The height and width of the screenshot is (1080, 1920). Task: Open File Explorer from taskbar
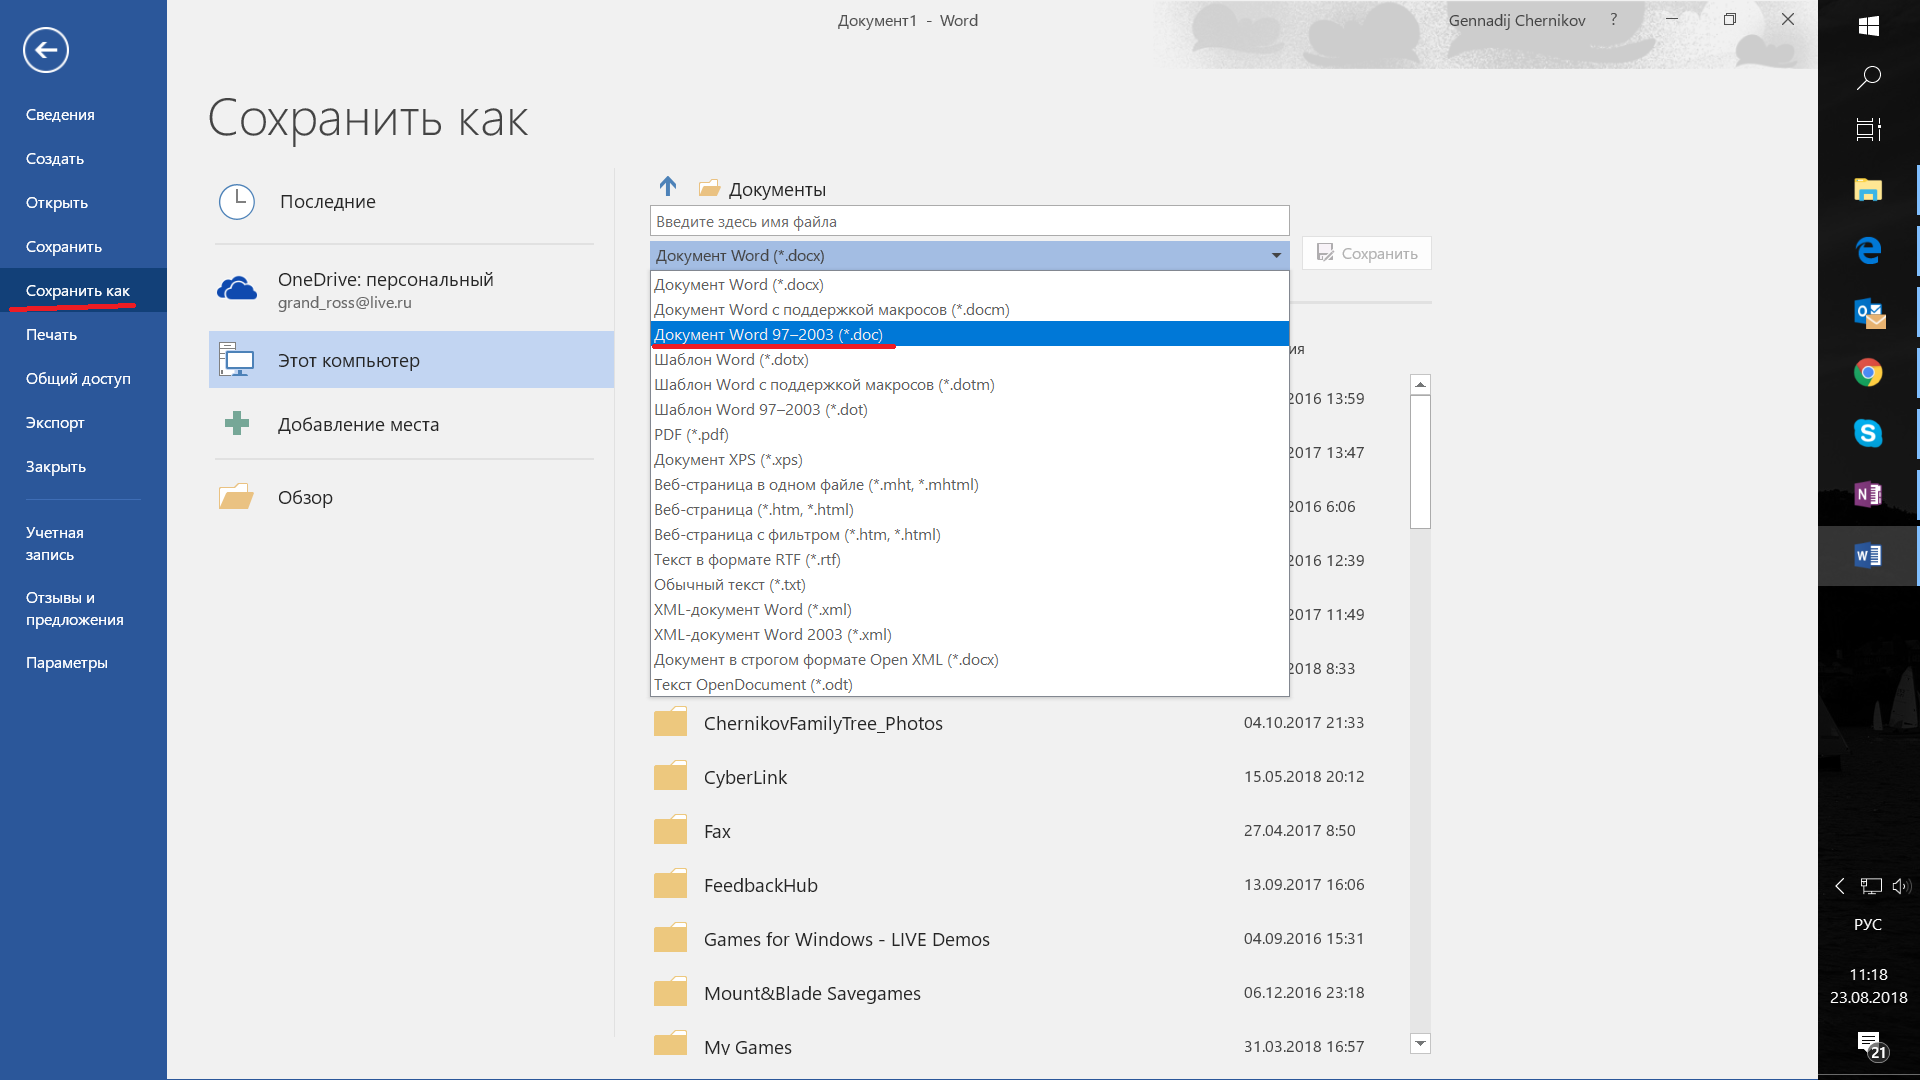pyautogui.click(x=1868, y=189)
